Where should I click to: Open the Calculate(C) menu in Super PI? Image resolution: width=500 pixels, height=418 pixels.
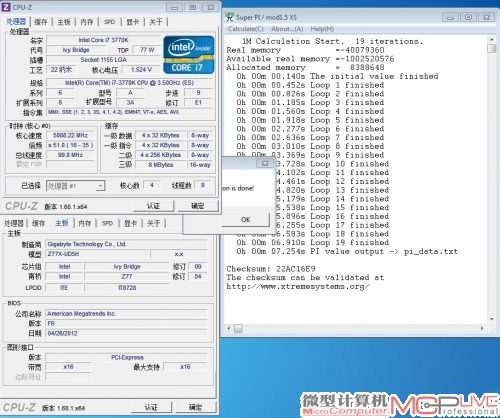point(246,29)
